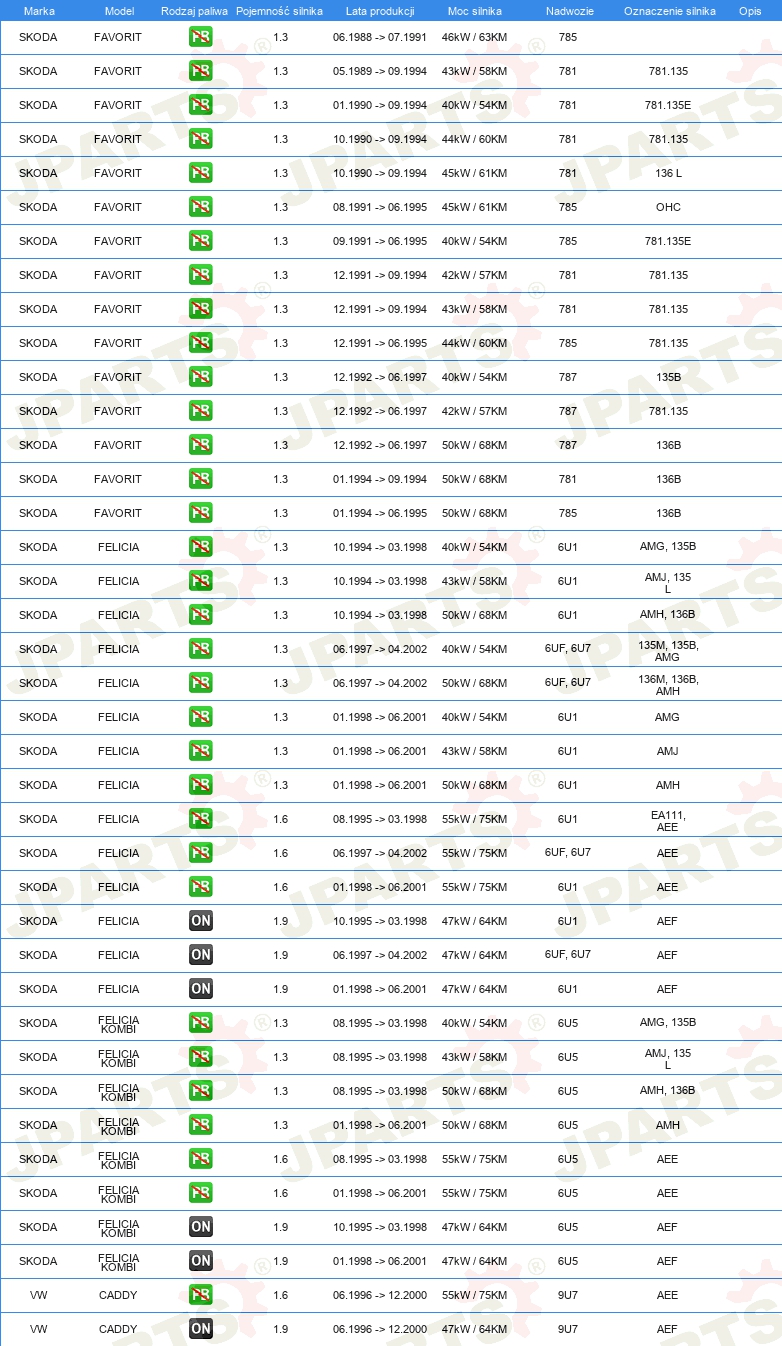Image resolution: width=782 pixels, height=1346 pixels.
Task: Select petrol icon in FAVORIT 09.1991 row
Action: coord(200,242)
